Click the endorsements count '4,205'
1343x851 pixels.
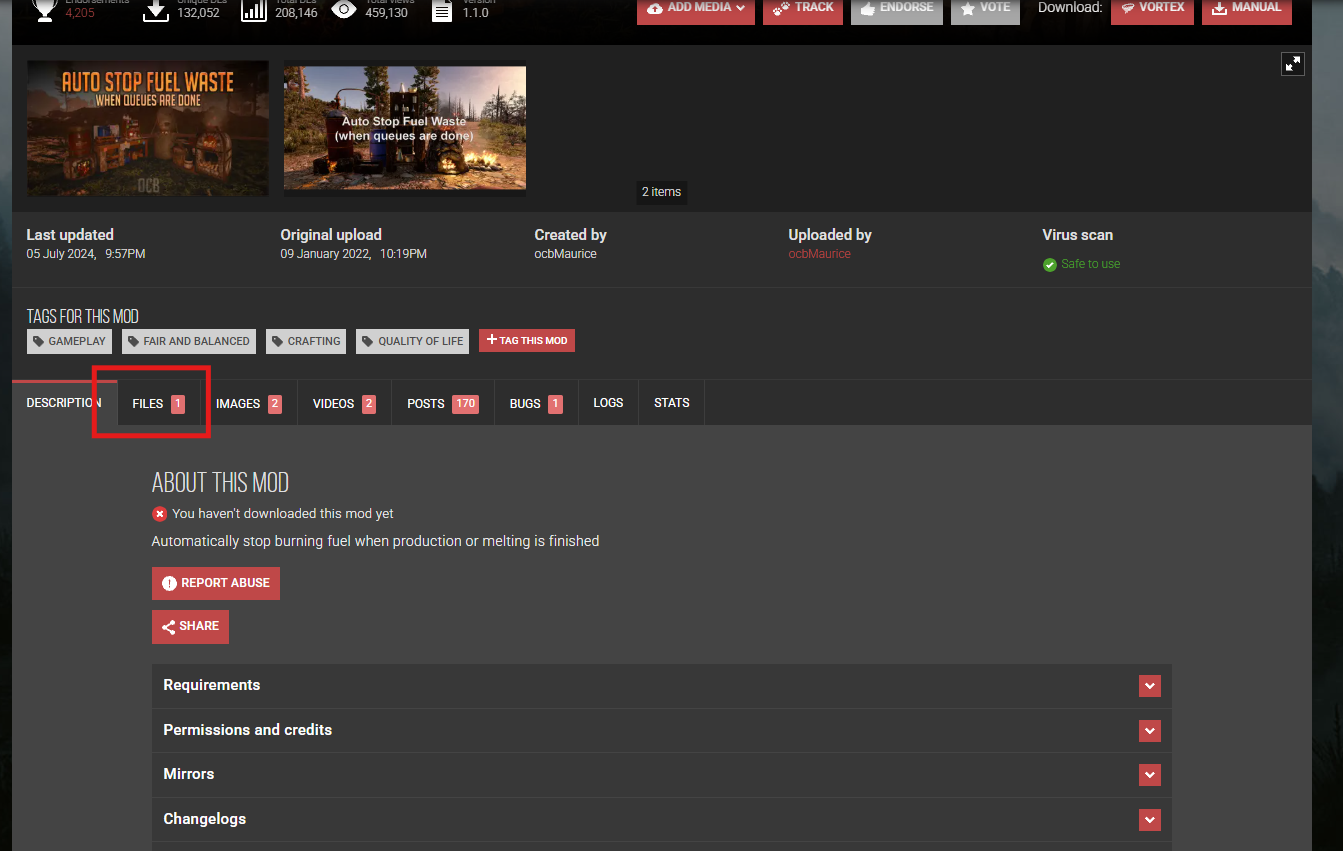80,13
